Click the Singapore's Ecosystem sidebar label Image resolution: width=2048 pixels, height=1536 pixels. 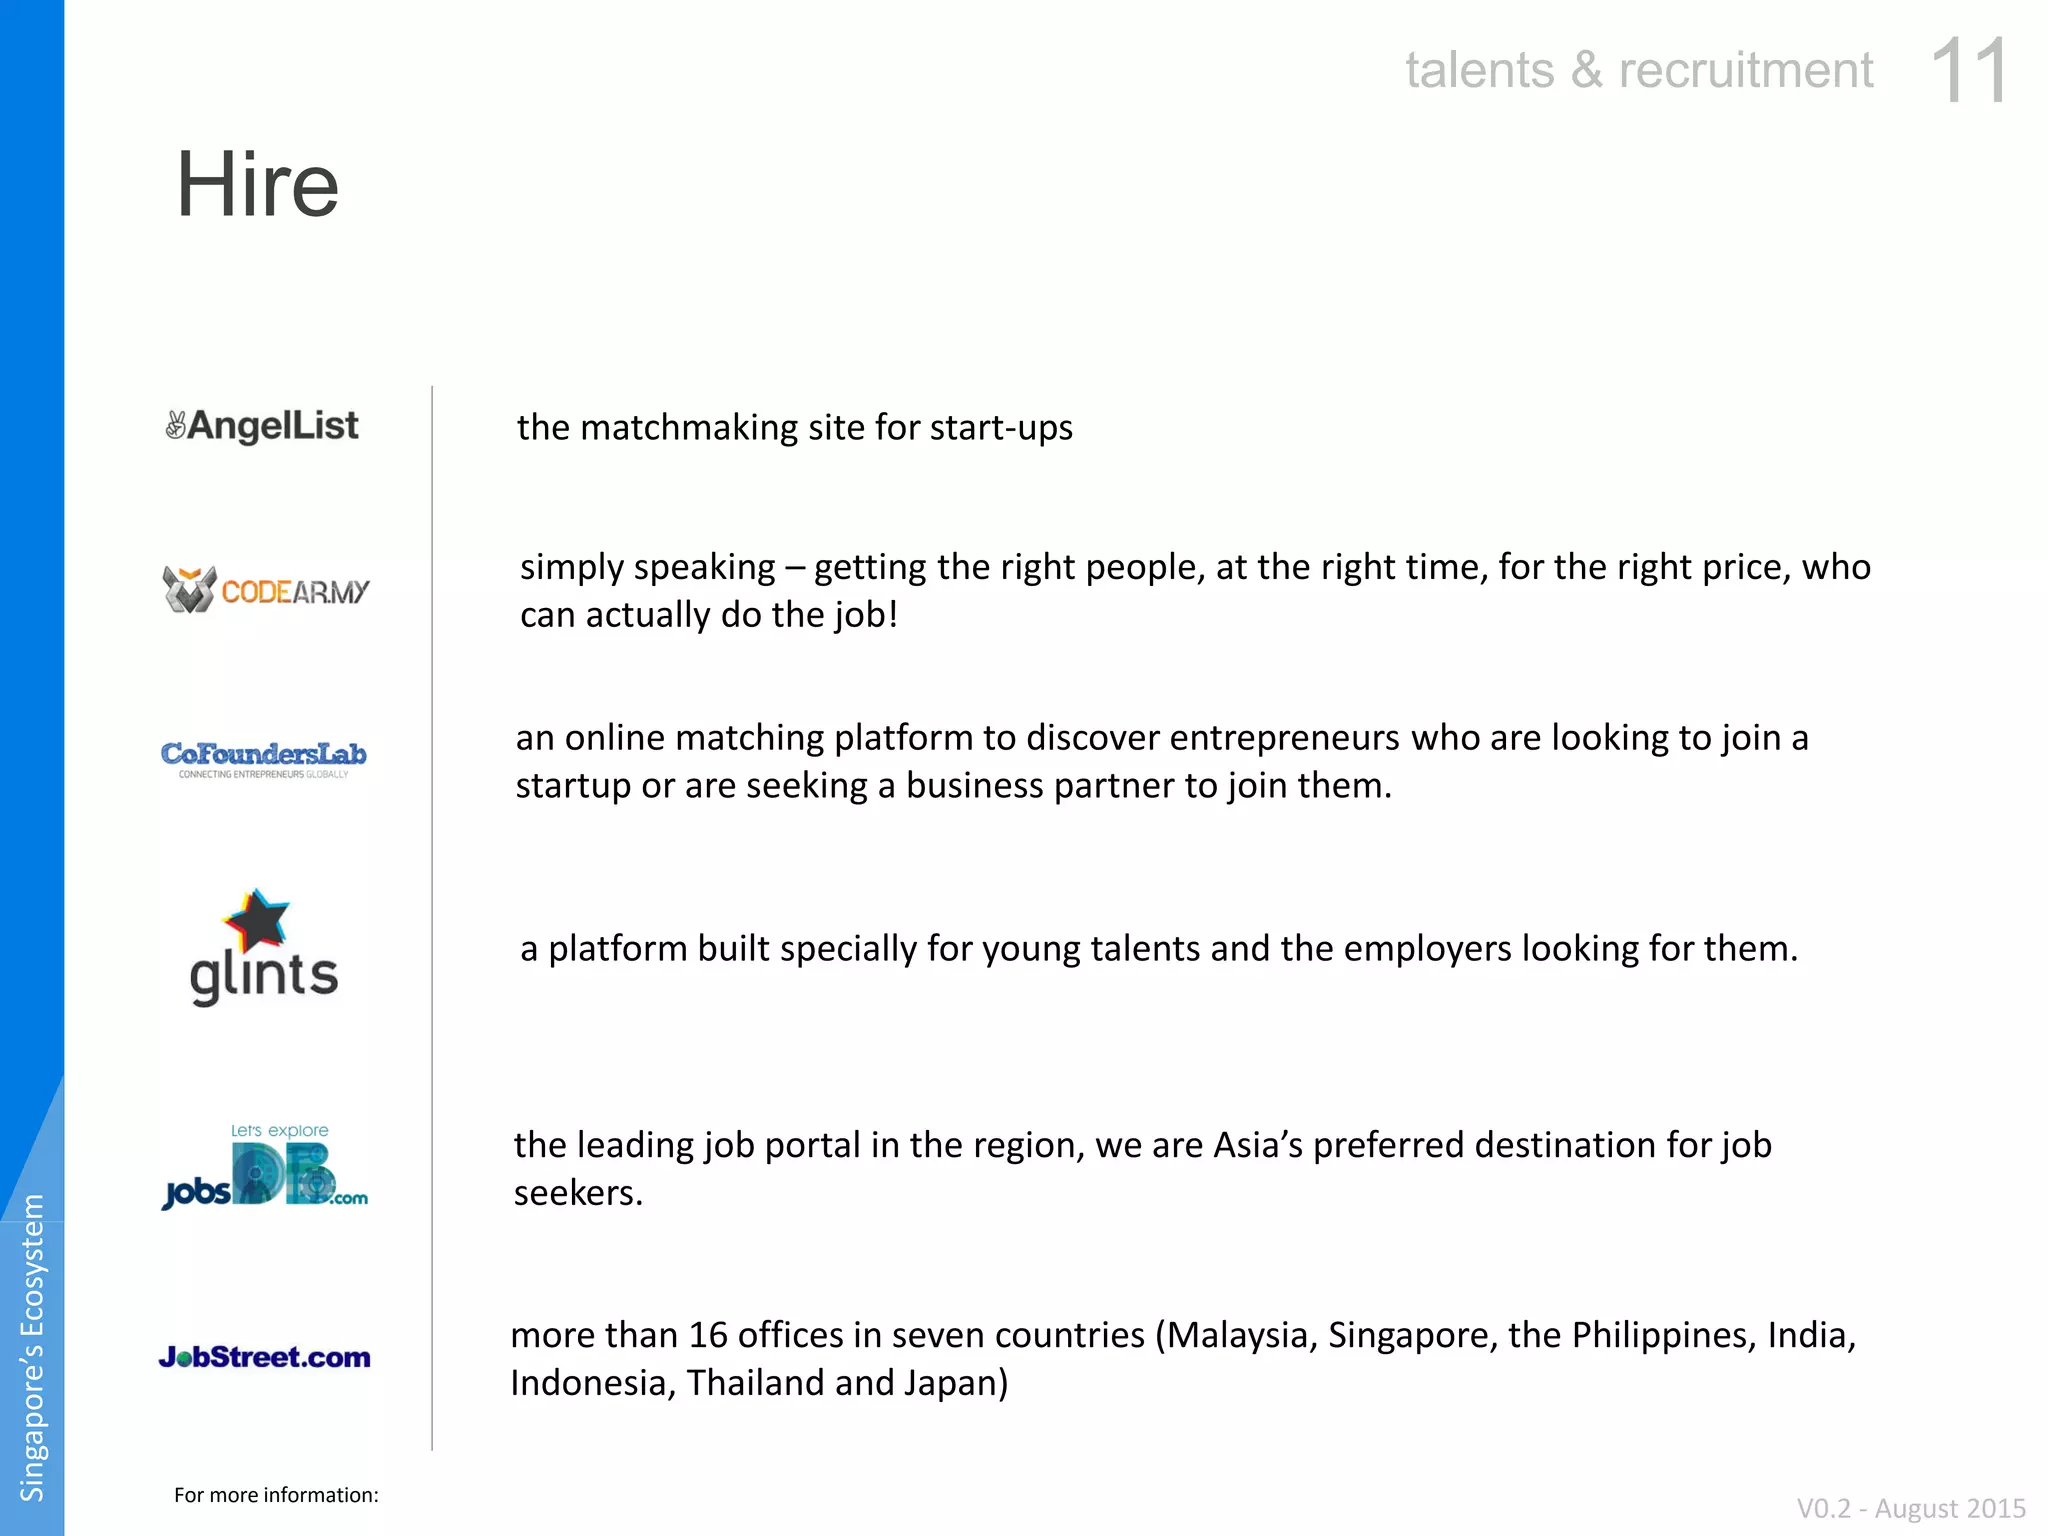pyautogui.click(x=32, y=1348)
